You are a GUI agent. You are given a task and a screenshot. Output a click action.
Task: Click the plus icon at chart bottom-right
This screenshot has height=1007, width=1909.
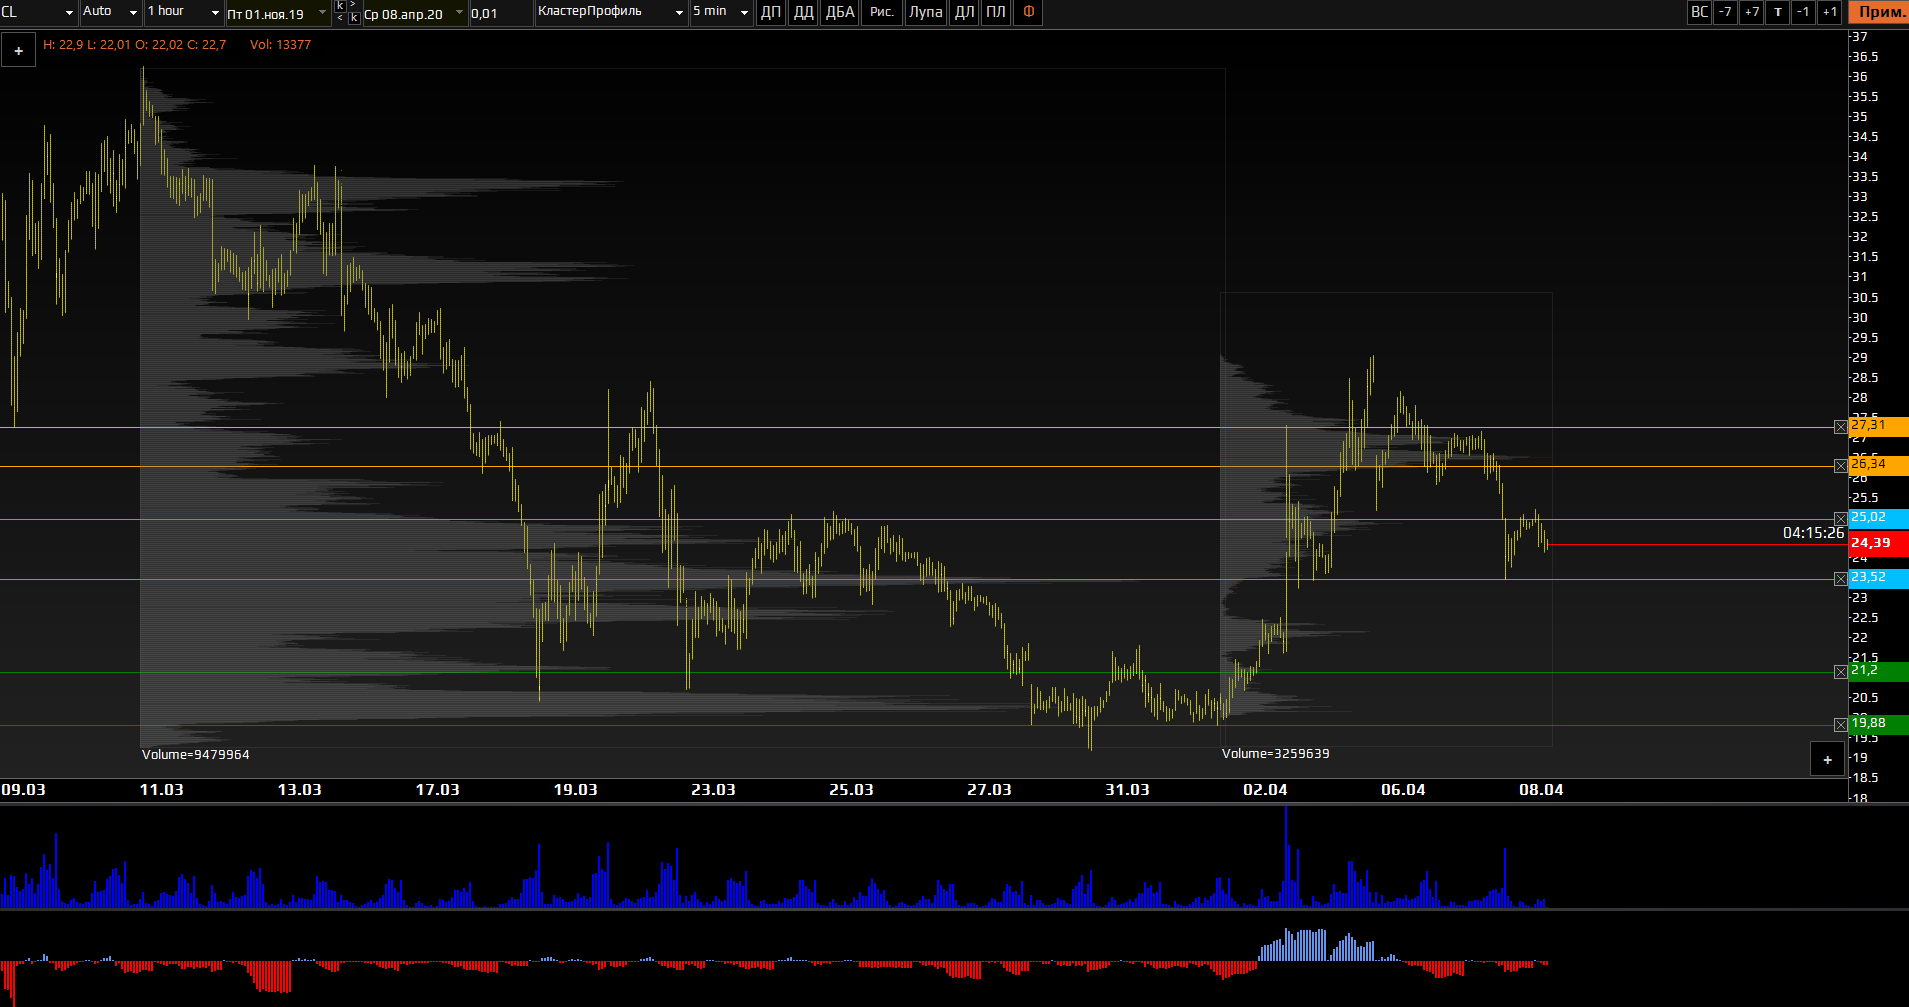coord(1827,759)
